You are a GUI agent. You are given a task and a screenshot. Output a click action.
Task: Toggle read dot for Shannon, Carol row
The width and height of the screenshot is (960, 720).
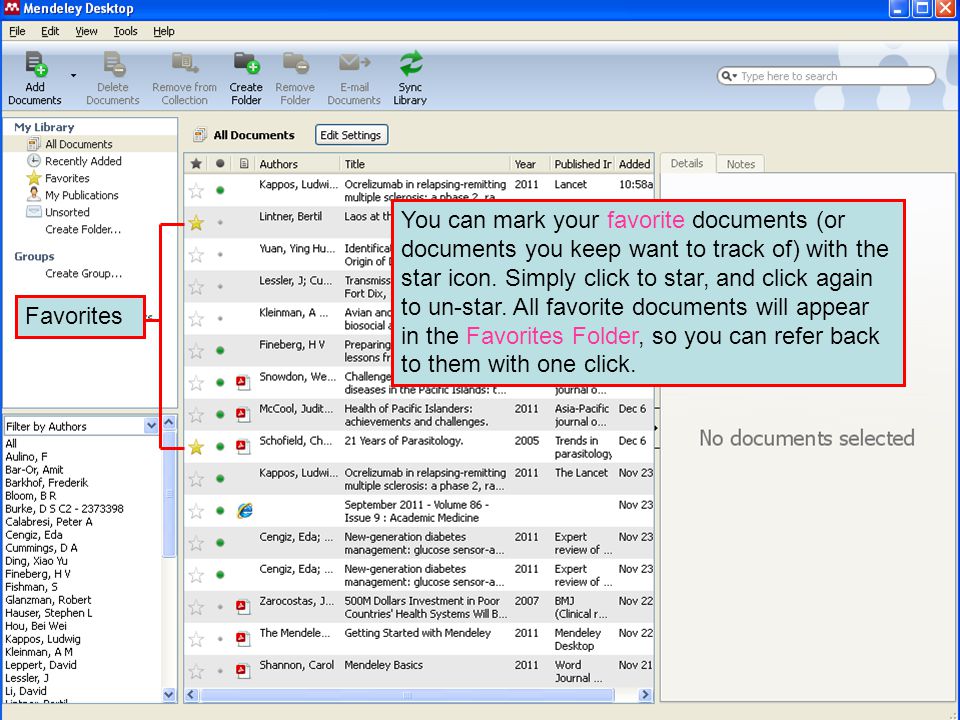pyautogui.click(x=220, y=670)
